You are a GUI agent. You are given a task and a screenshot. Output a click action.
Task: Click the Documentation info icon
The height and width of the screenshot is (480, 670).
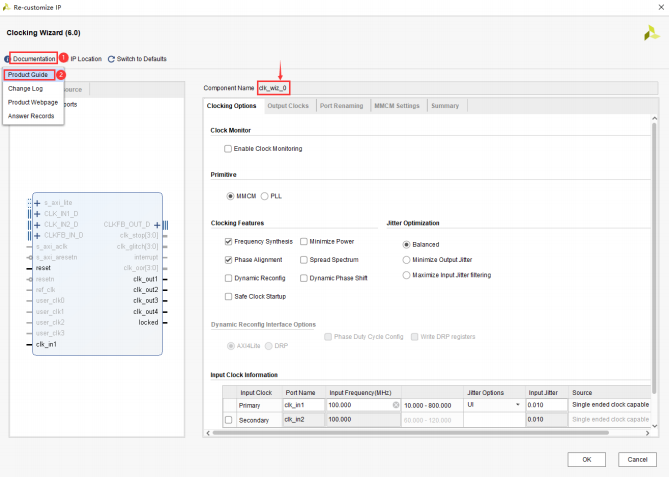[x=7, y=59]
